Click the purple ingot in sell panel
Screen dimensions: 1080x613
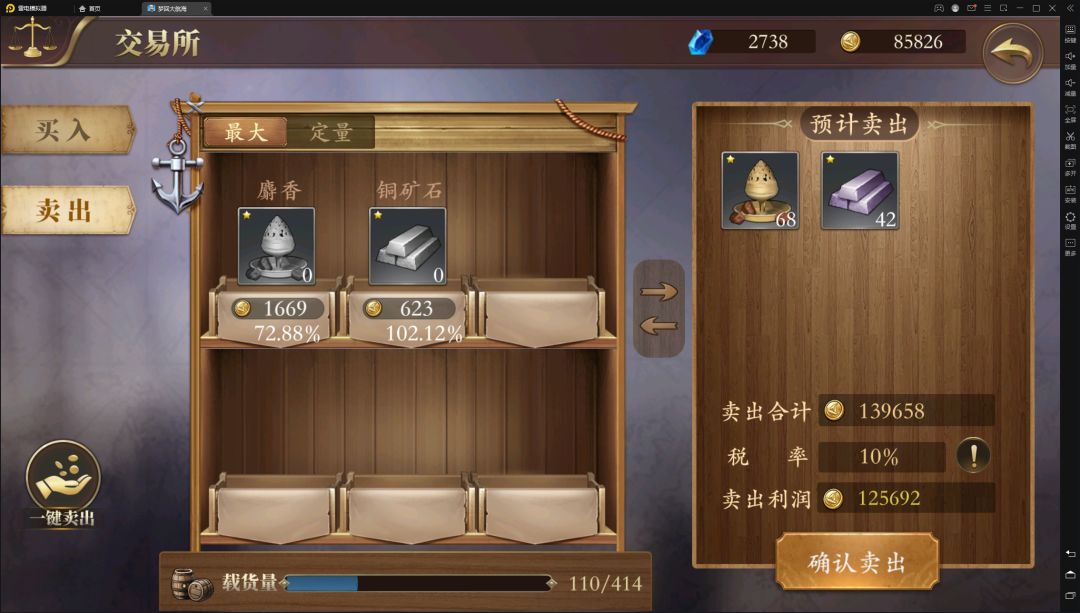click(860, 191)
